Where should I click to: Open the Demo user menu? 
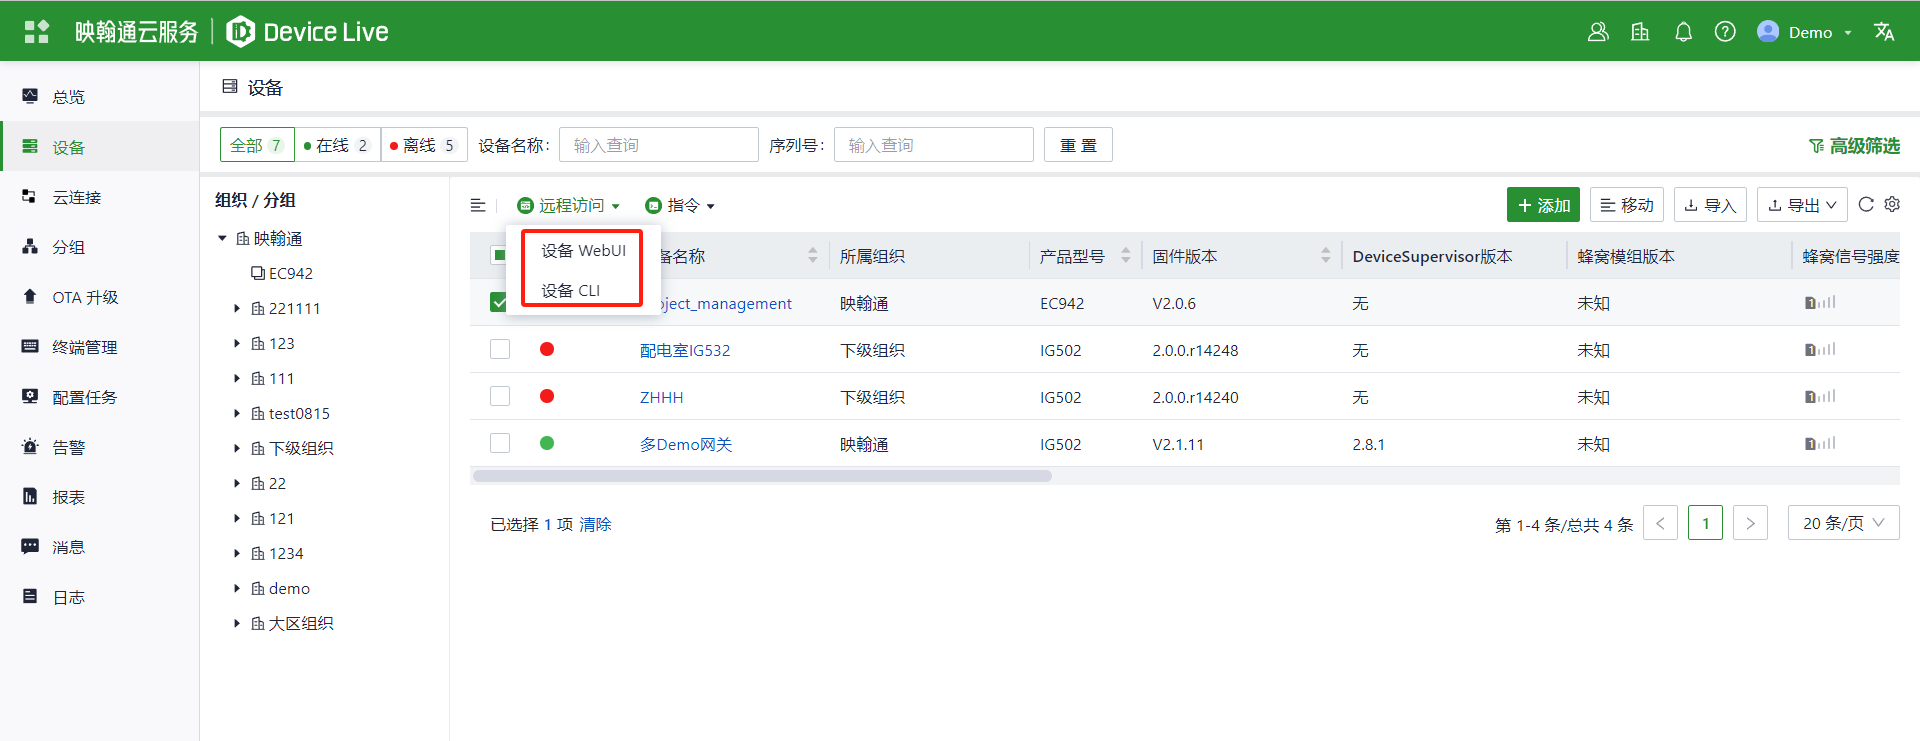1806,32
